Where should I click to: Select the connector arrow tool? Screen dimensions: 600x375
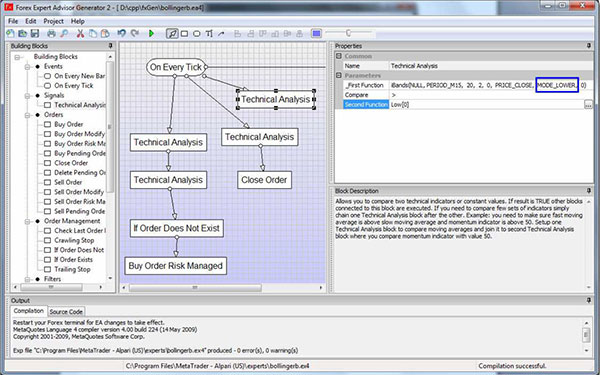[221, 34]
